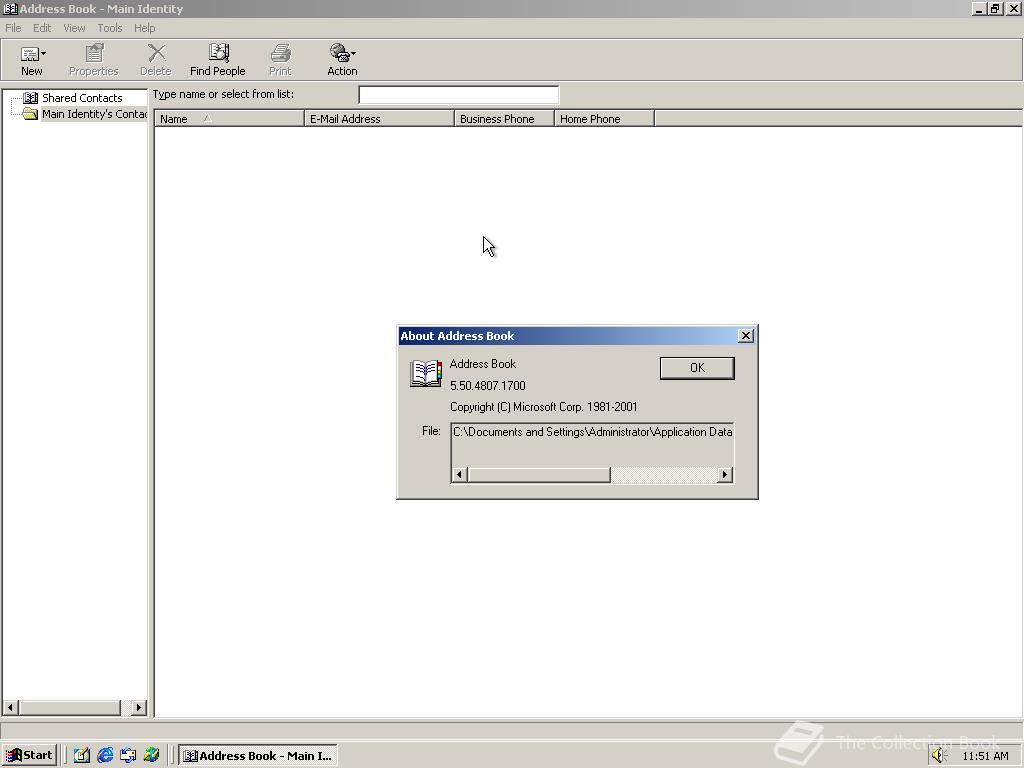Open the File menu

tap(13, 28)
